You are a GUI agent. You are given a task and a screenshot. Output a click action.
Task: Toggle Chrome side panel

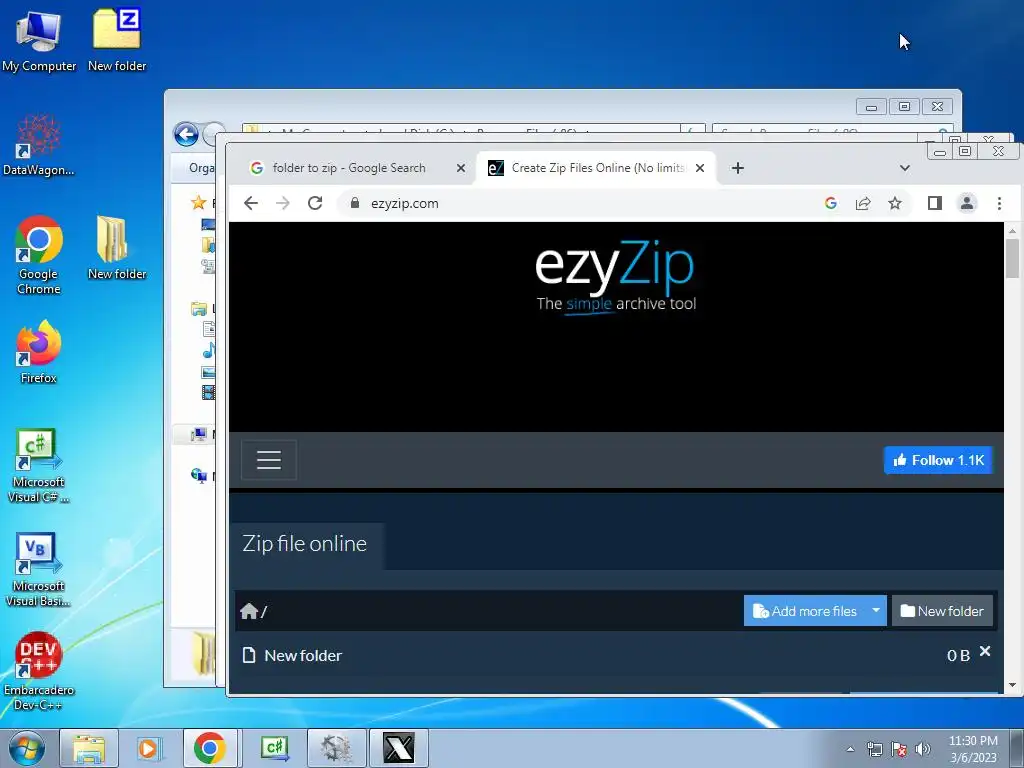tap(935, 203)
